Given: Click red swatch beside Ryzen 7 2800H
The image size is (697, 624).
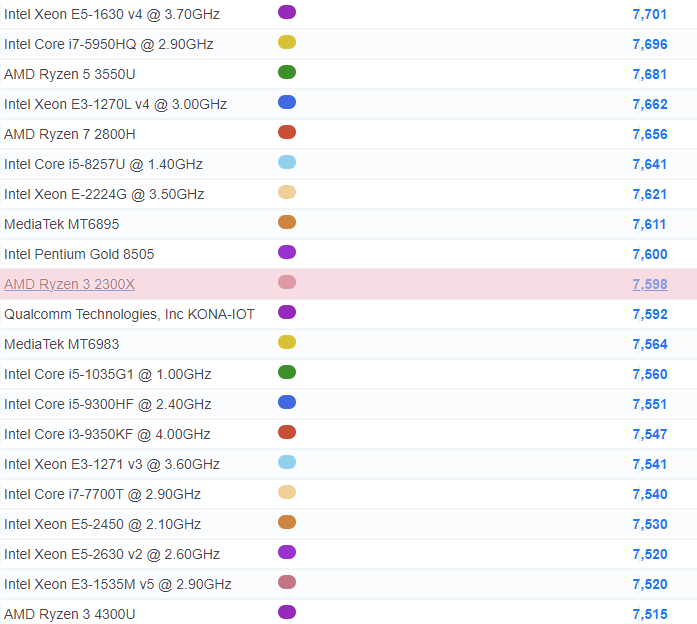Looking at the screenshot, I should [287, 132].
